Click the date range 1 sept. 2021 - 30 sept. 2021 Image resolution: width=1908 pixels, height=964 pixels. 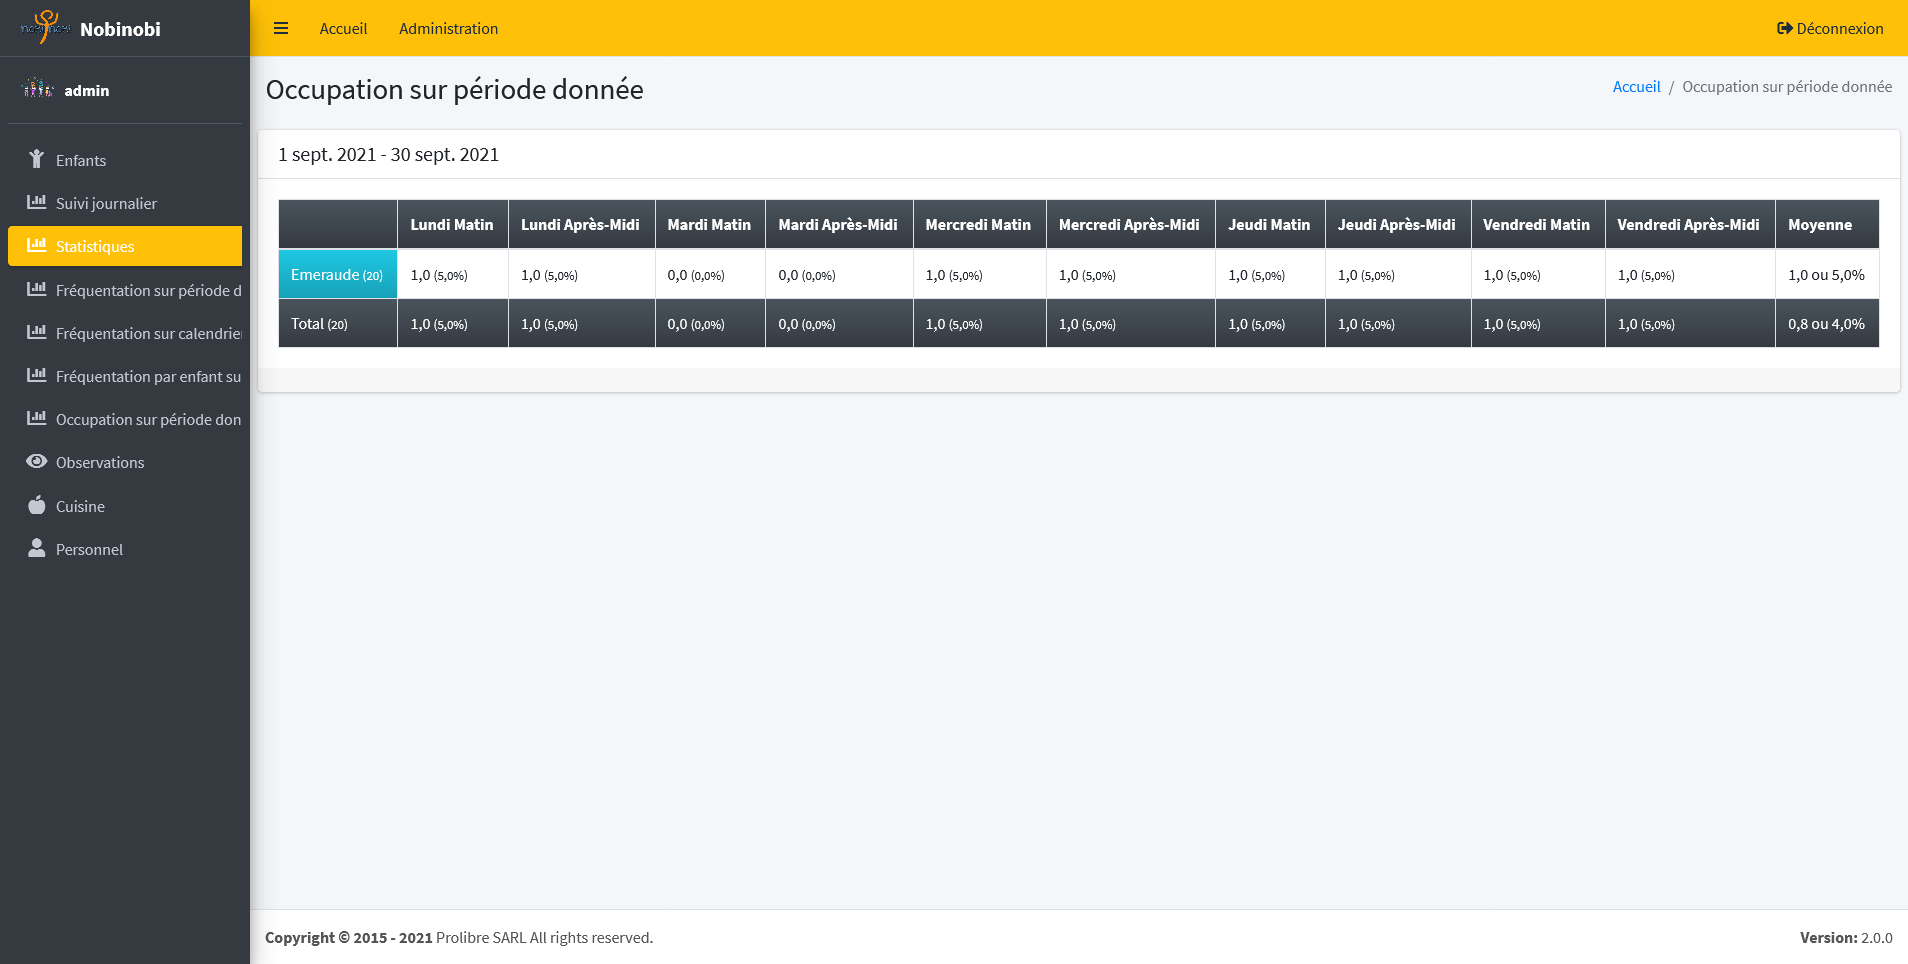point(388,154)
